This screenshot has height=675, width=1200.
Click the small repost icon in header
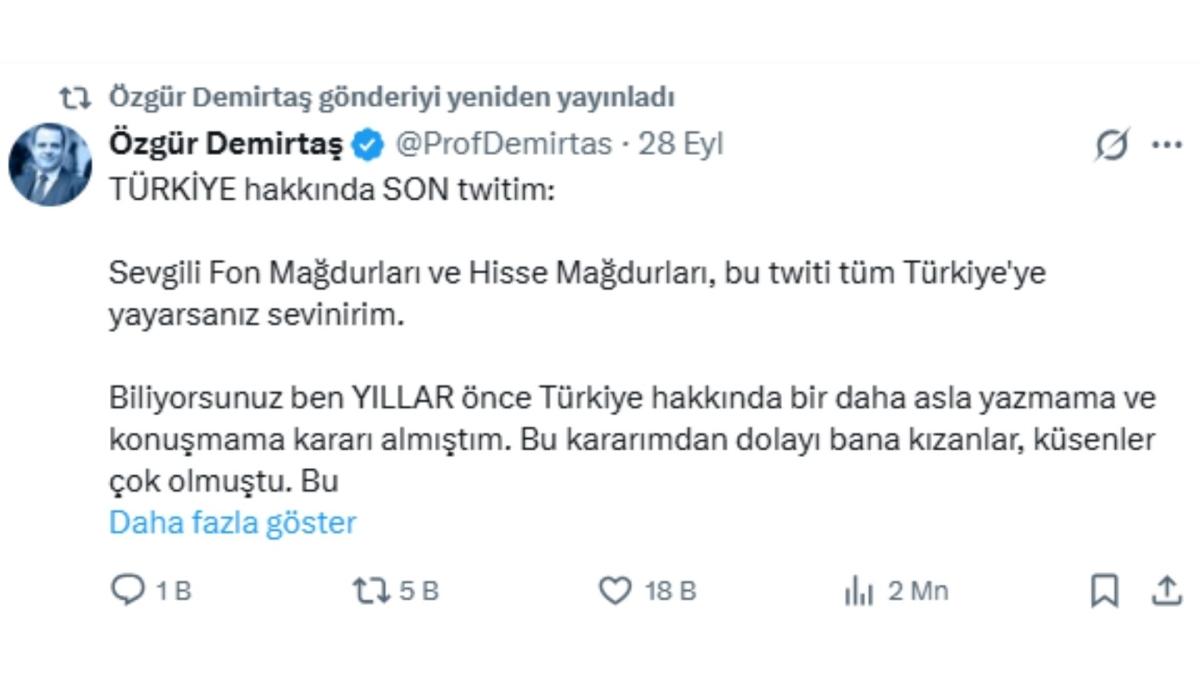75,98
